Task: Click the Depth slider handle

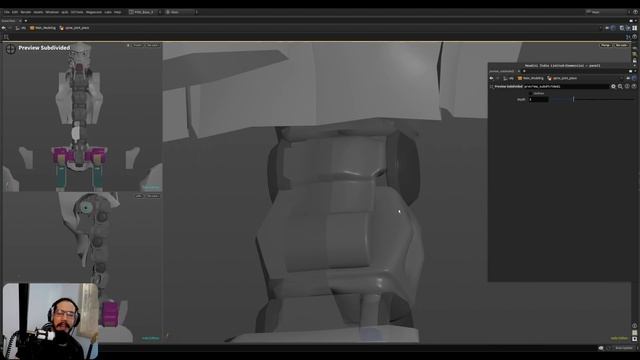Action: tap(573, 100)
